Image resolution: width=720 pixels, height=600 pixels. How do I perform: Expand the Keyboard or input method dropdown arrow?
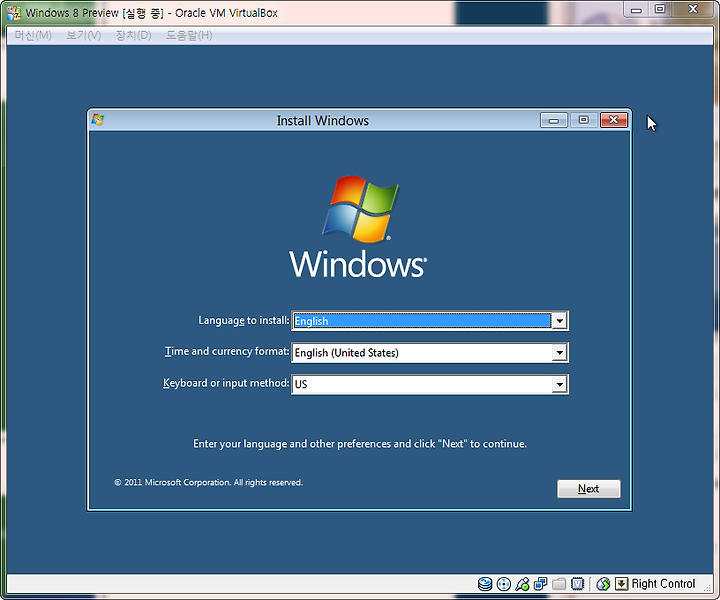coord(559,384)
